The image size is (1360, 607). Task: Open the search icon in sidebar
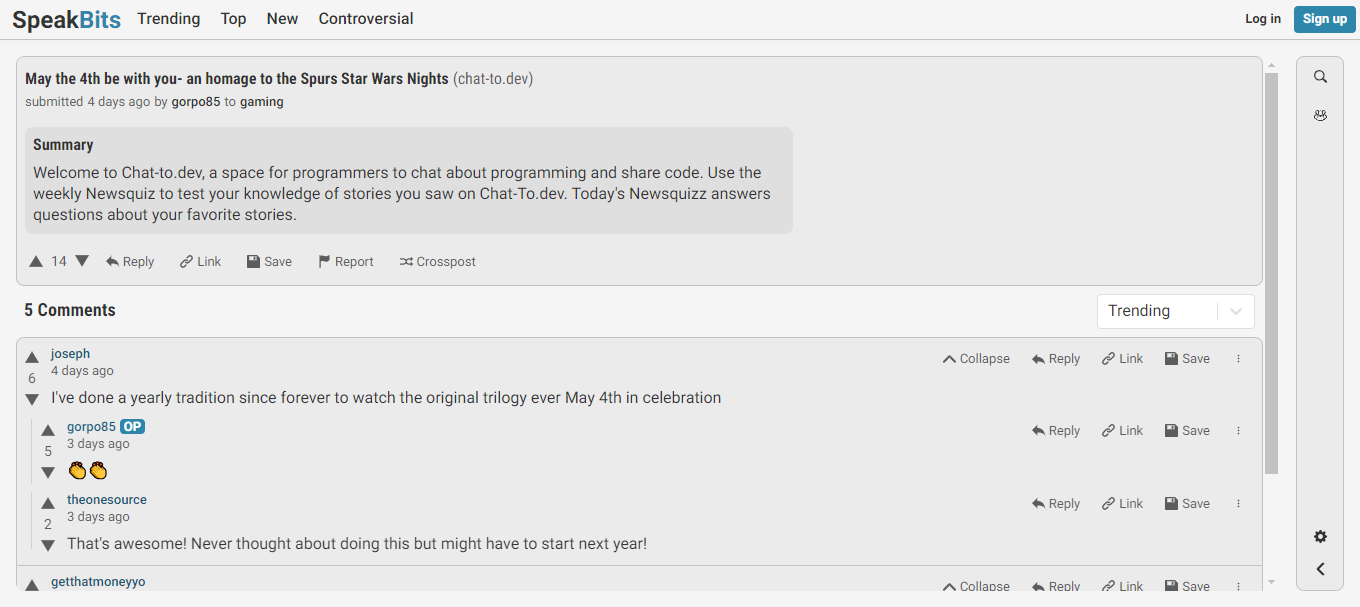1320,77
